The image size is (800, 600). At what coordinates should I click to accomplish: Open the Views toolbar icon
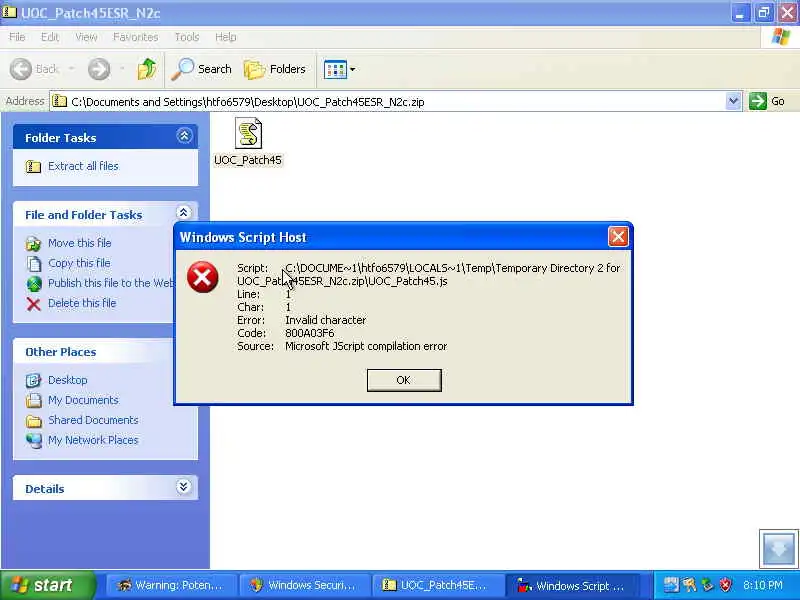tap(335, 69)
